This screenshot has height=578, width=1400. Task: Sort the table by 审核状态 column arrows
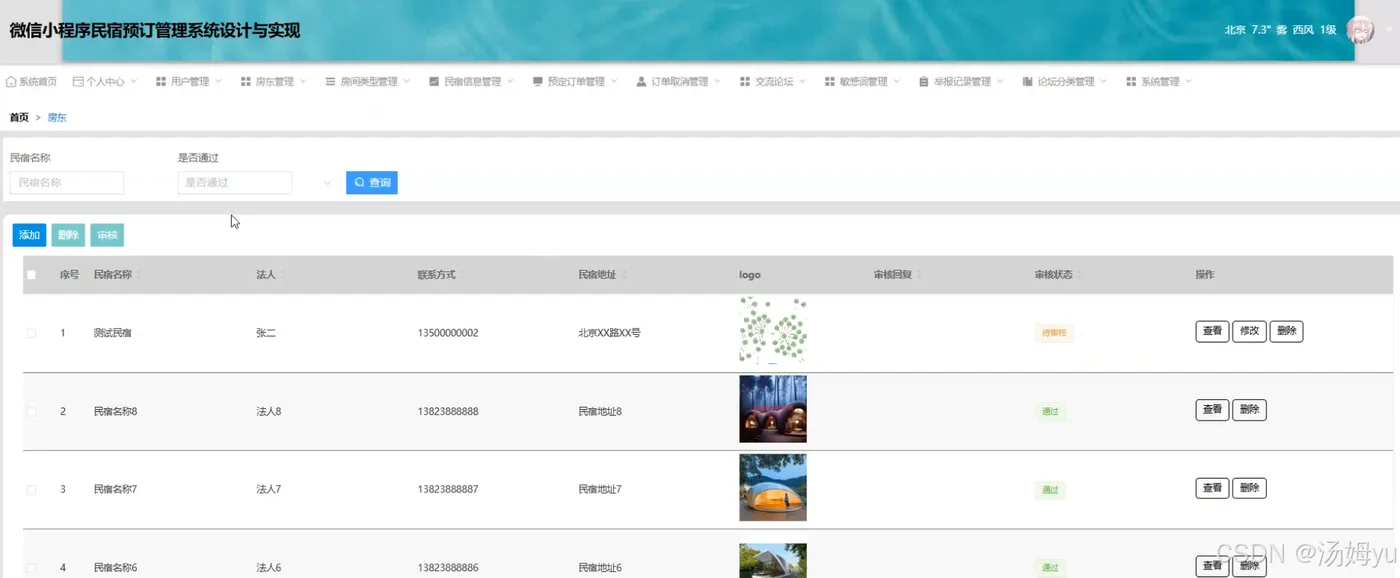tap(1080, 275)
